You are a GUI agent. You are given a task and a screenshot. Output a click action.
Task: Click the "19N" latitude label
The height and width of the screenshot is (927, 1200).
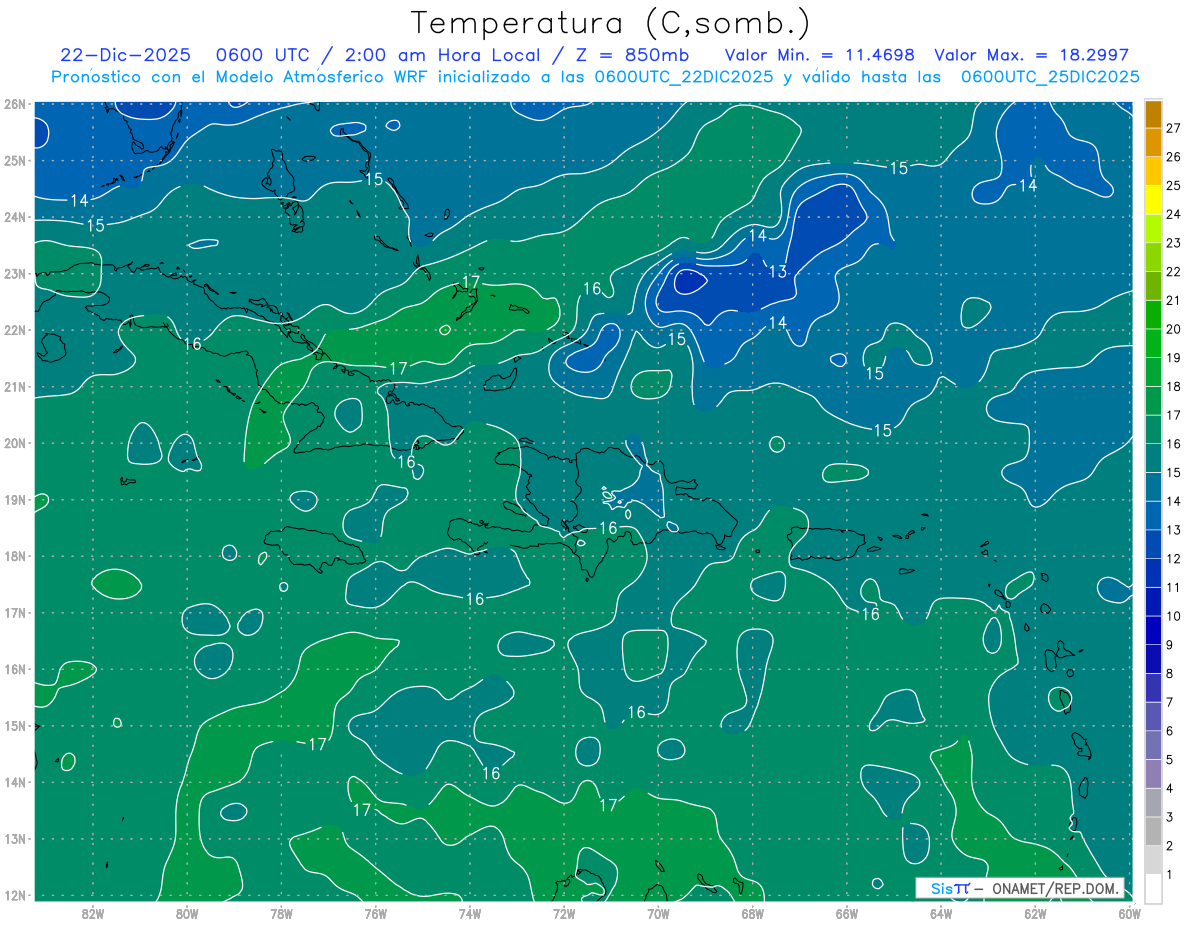(14, 499)
